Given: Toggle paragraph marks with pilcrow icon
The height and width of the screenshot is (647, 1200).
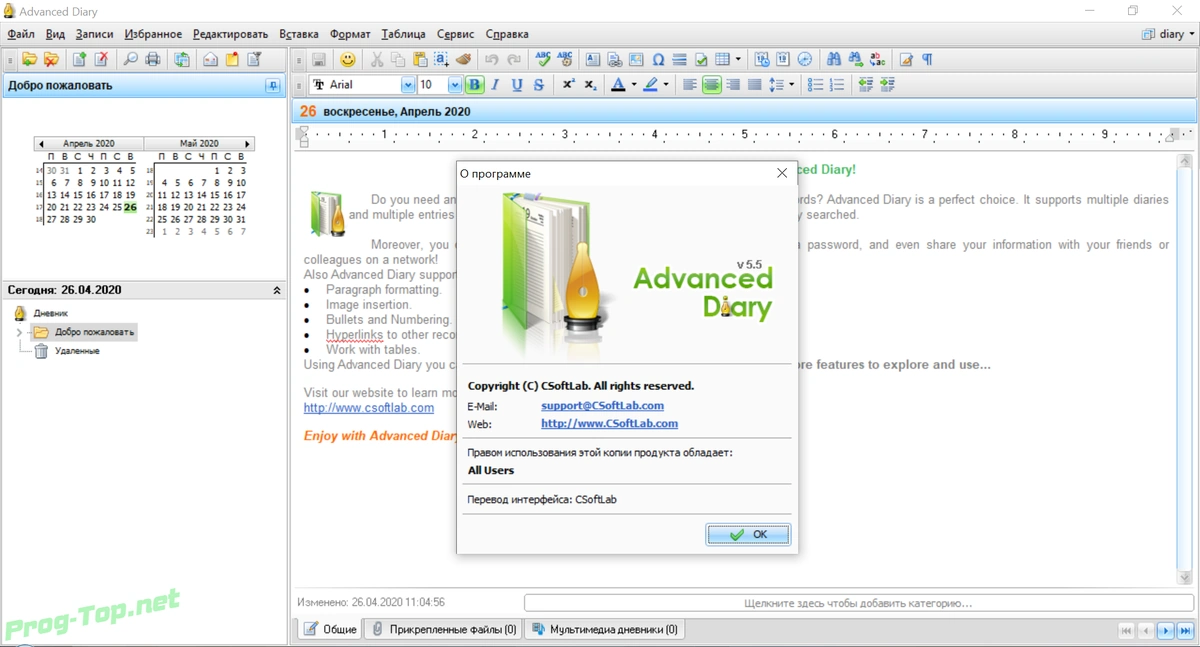Looking at the screenshot, I should pos(928,60).
